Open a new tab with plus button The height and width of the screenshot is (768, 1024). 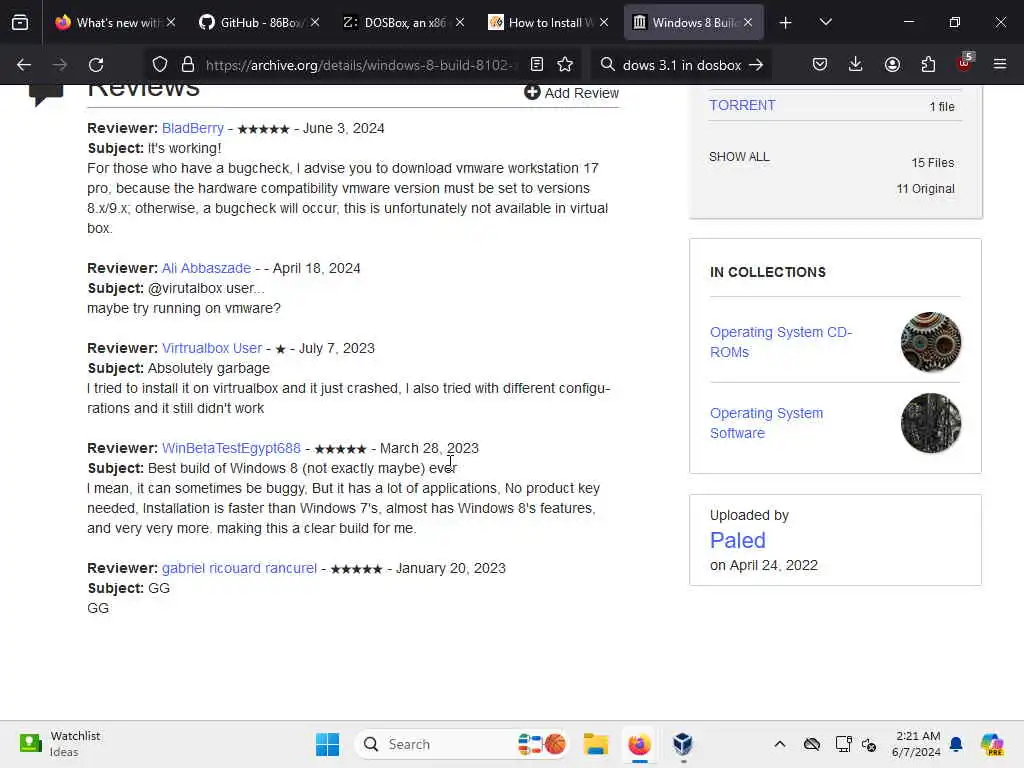[786, 23]
